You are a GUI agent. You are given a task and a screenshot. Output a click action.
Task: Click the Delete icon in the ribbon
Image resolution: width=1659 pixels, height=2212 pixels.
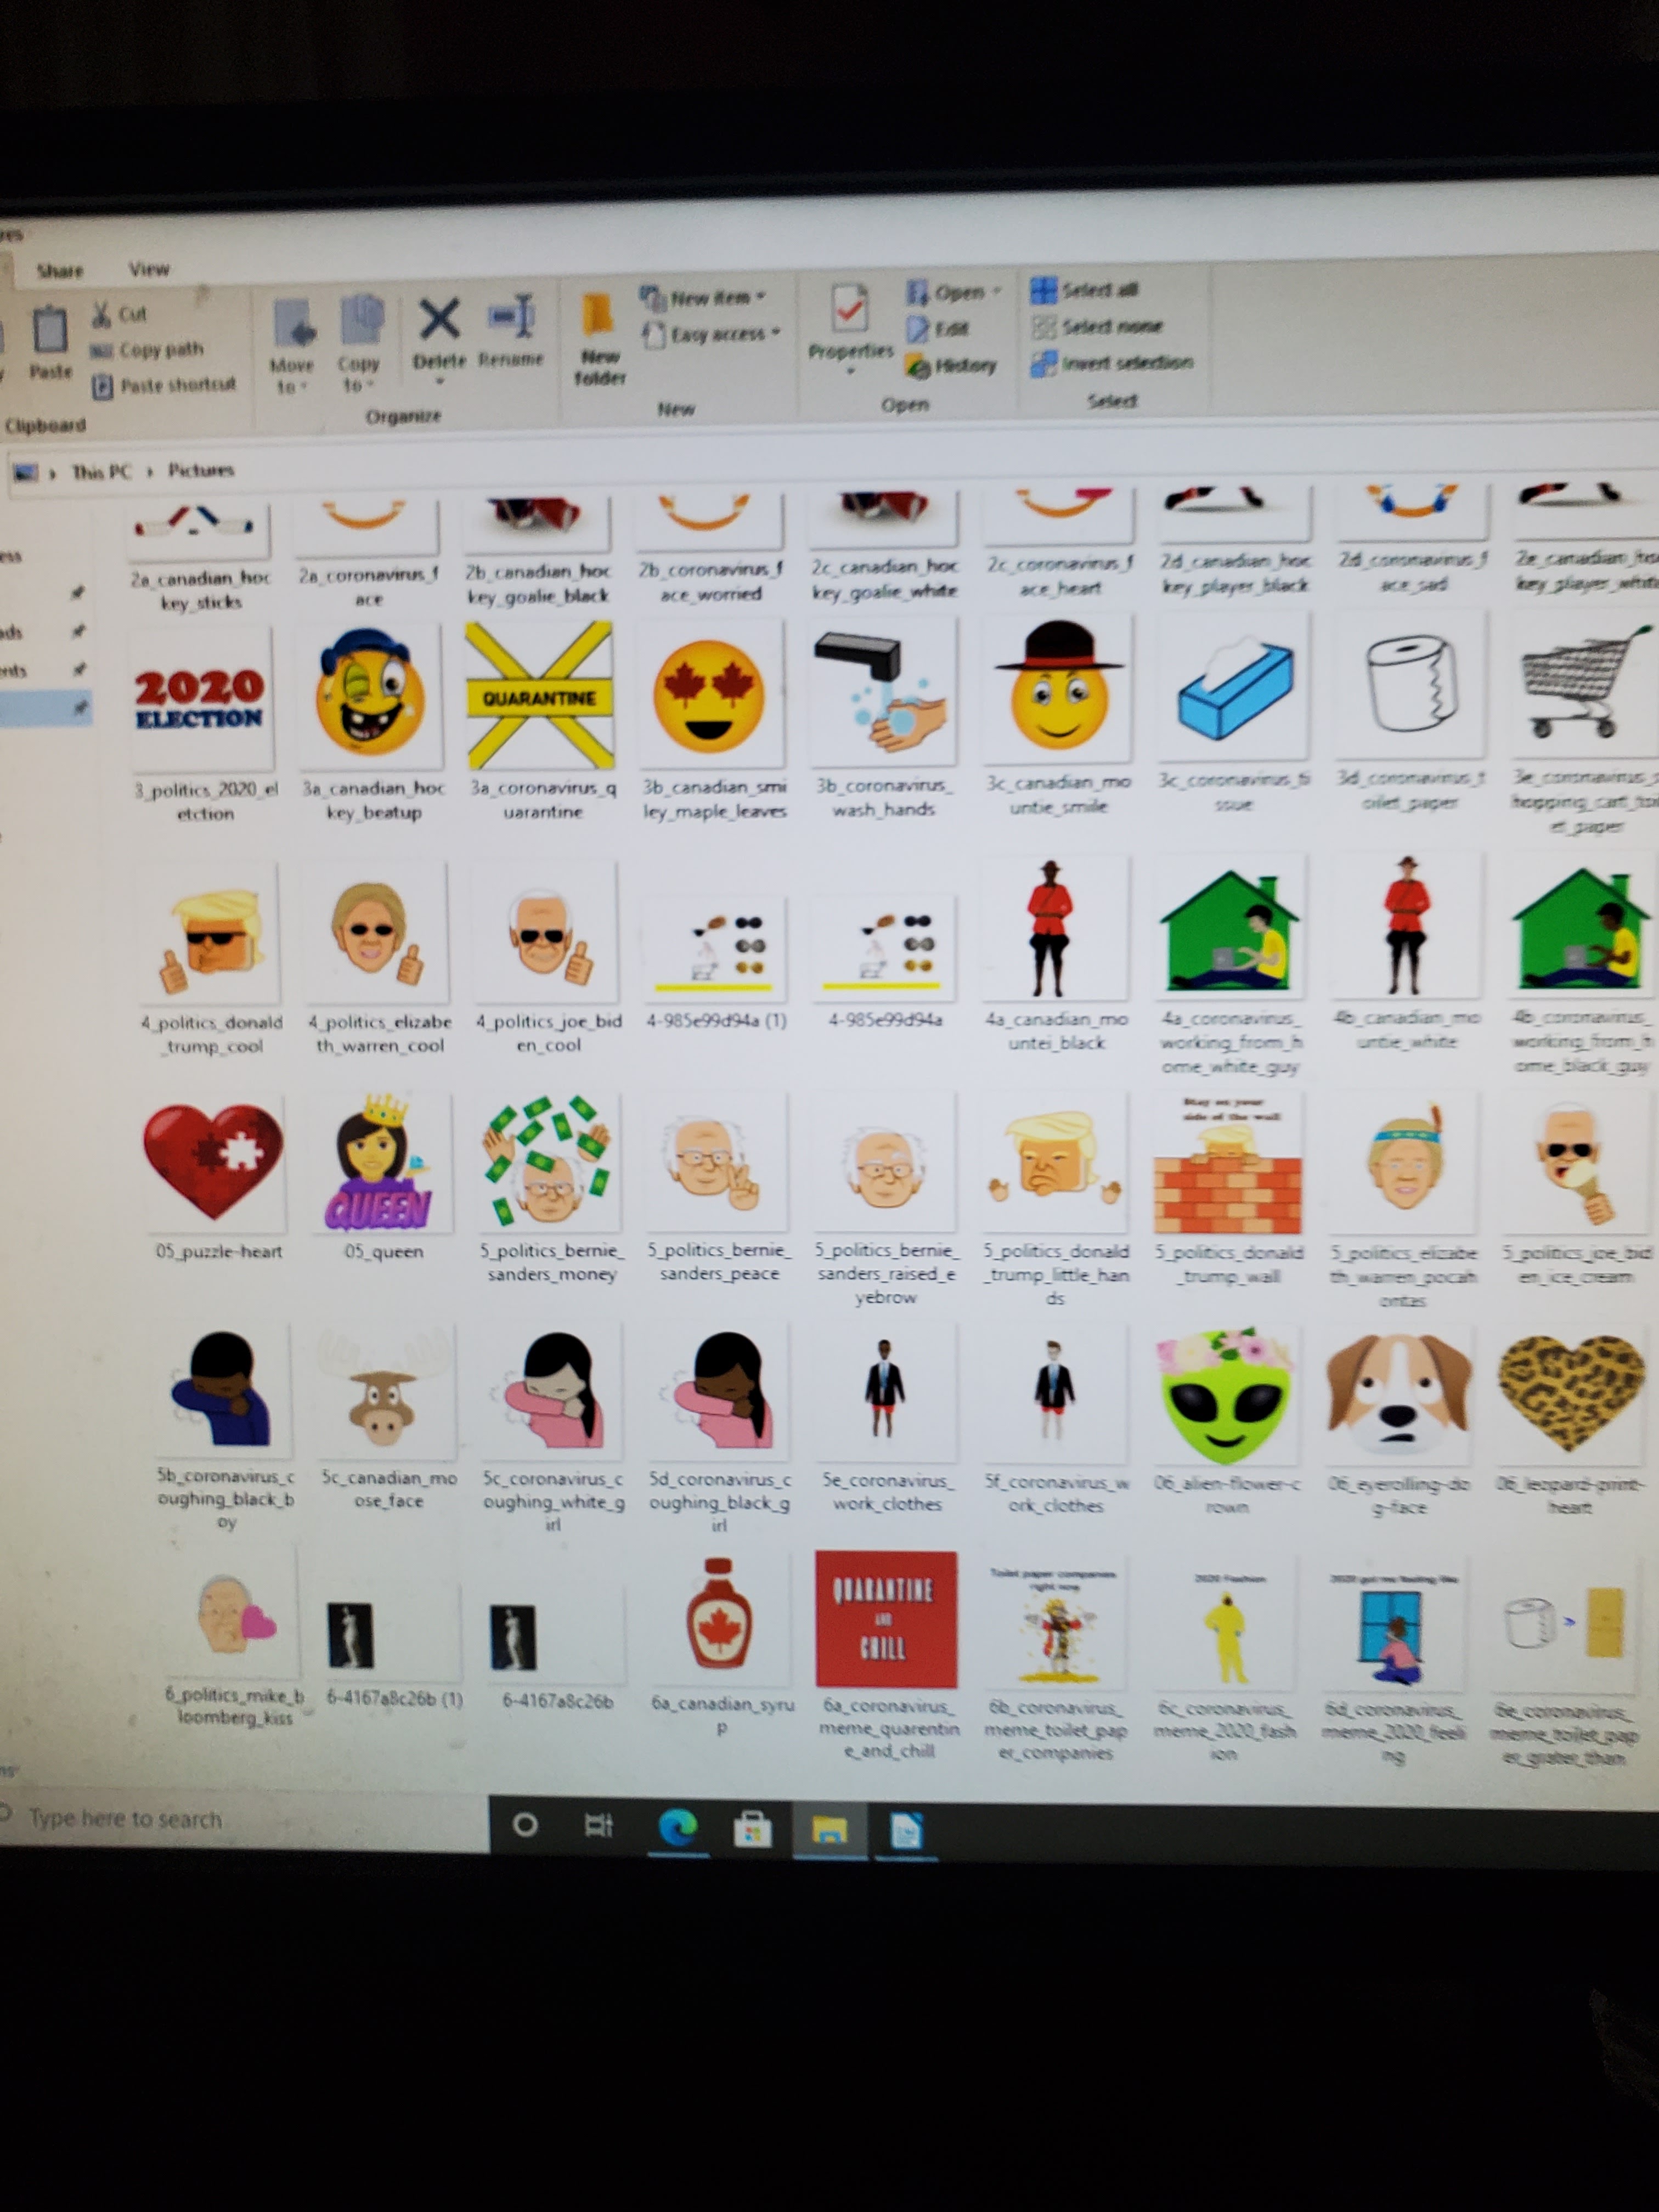[x=439, y=322]
